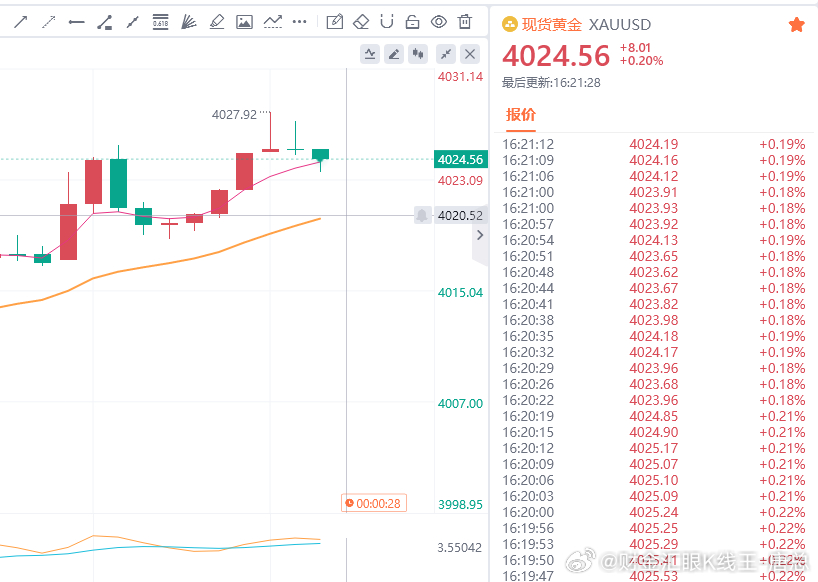The width and height of the screenshot is (818, 582).
Task: Click the 4007.00 axis price label
Action: pos(460,403)
